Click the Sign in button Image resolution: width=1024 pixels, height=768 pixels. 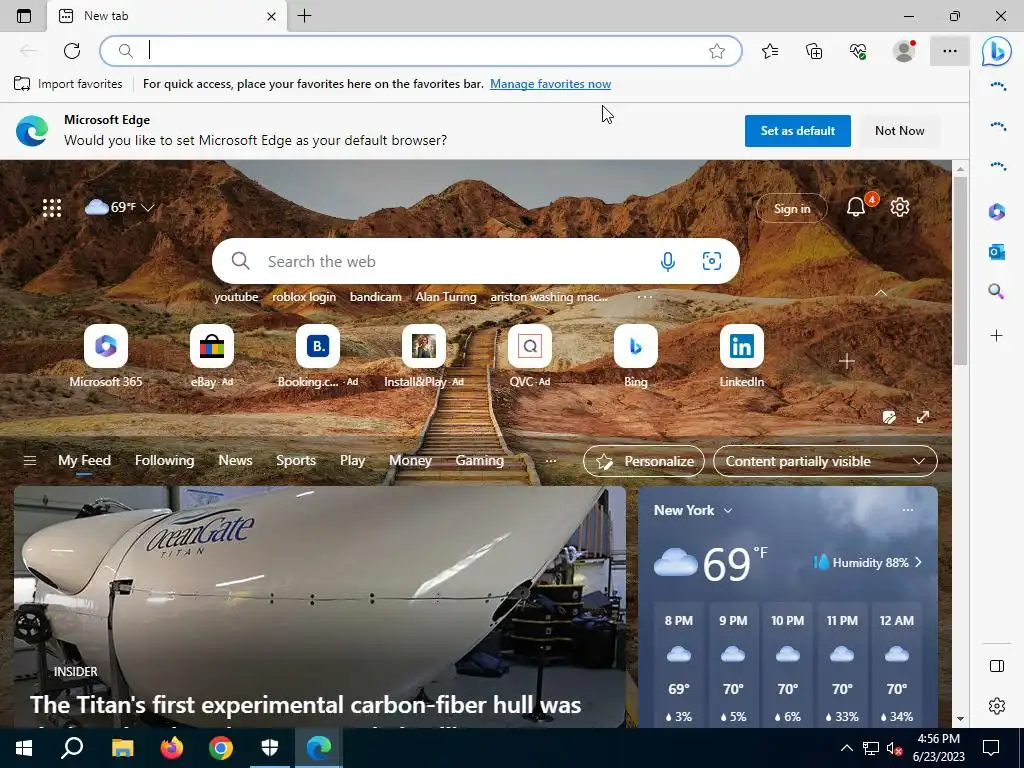point(792,209)
